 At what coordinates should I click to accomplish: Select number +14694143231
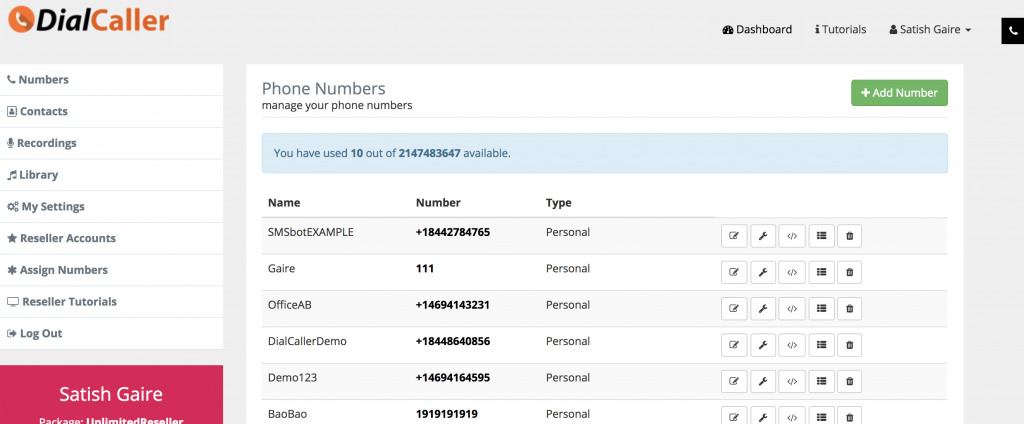(x=453, y=304)
